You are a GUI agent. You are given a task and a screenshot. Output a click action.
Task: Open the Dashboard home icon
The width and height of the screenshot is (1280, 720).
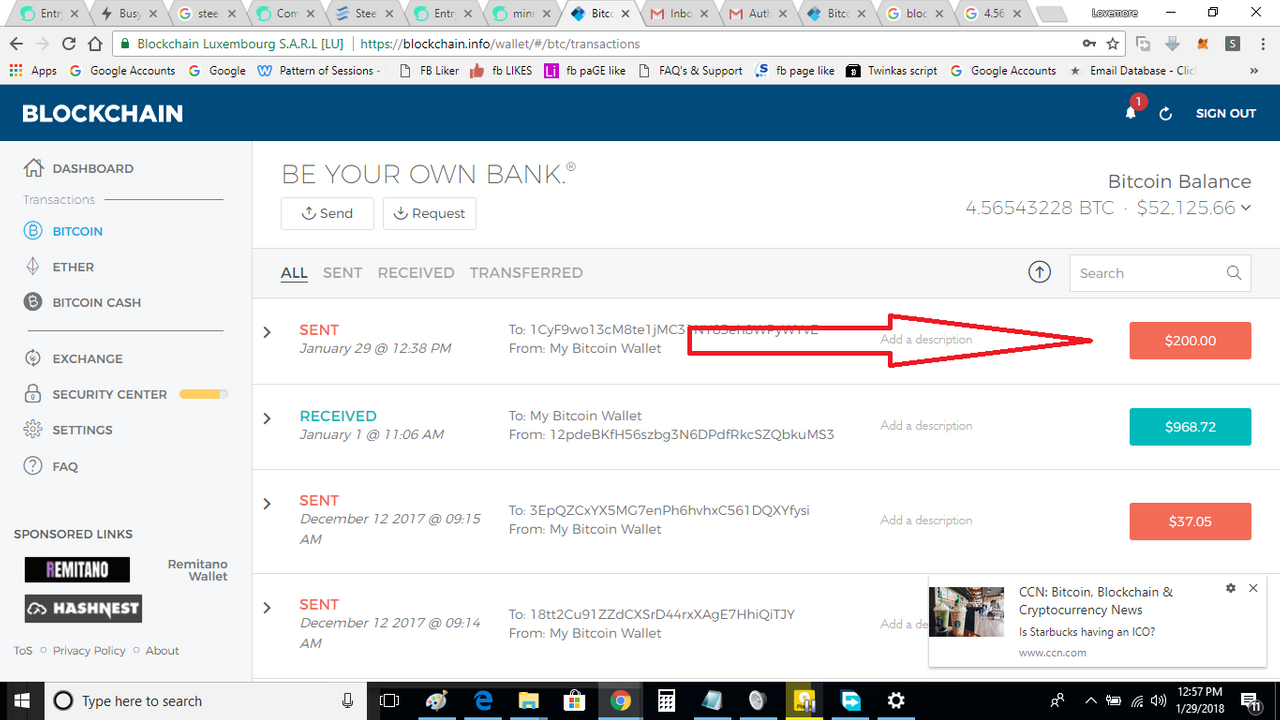pos(33,168)
